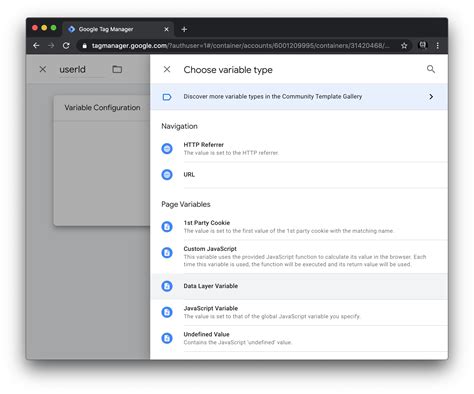
Task: Open the browser extension icon
Action: pos(422,45)
